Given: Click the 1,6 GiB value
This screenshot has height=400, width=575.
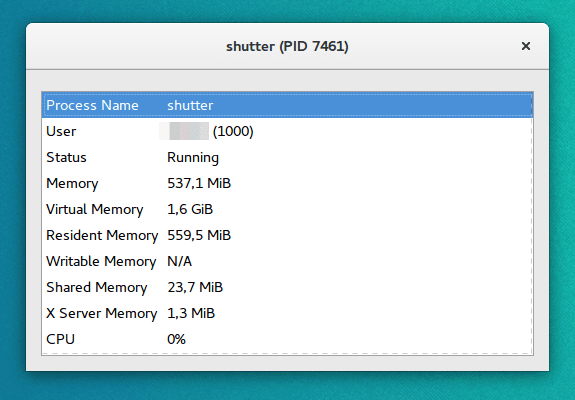Looking at the screenshot, I should point(190,209).
